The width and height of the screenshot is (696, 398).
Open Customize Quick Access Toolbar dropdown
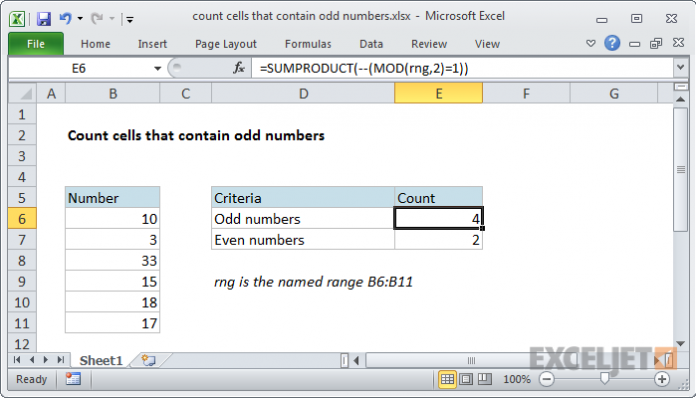130,19
